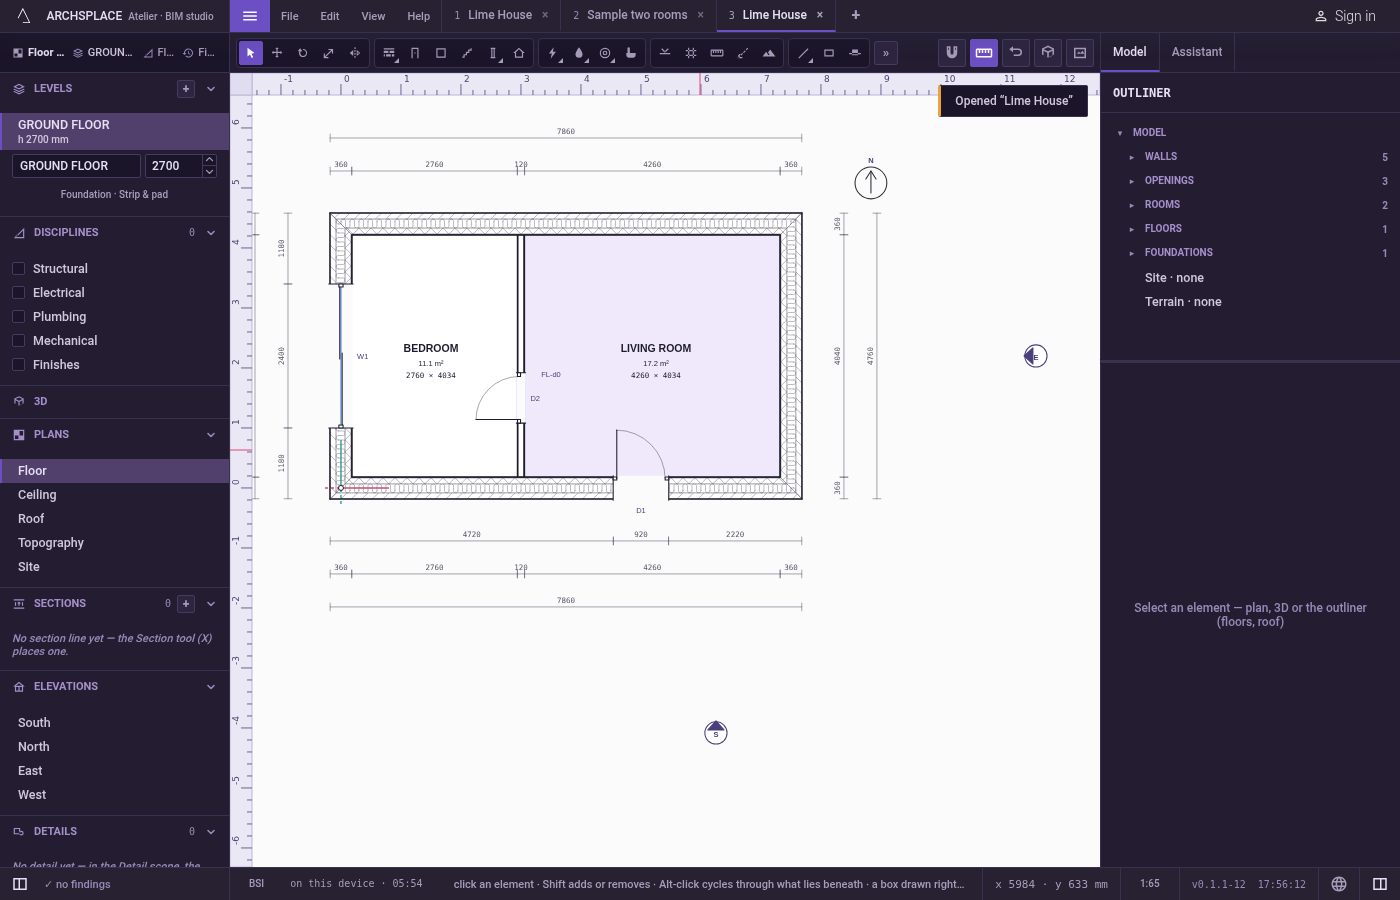
Task: Enable the Plumbing discipline checkbox
Action: (x=18, y=316)
